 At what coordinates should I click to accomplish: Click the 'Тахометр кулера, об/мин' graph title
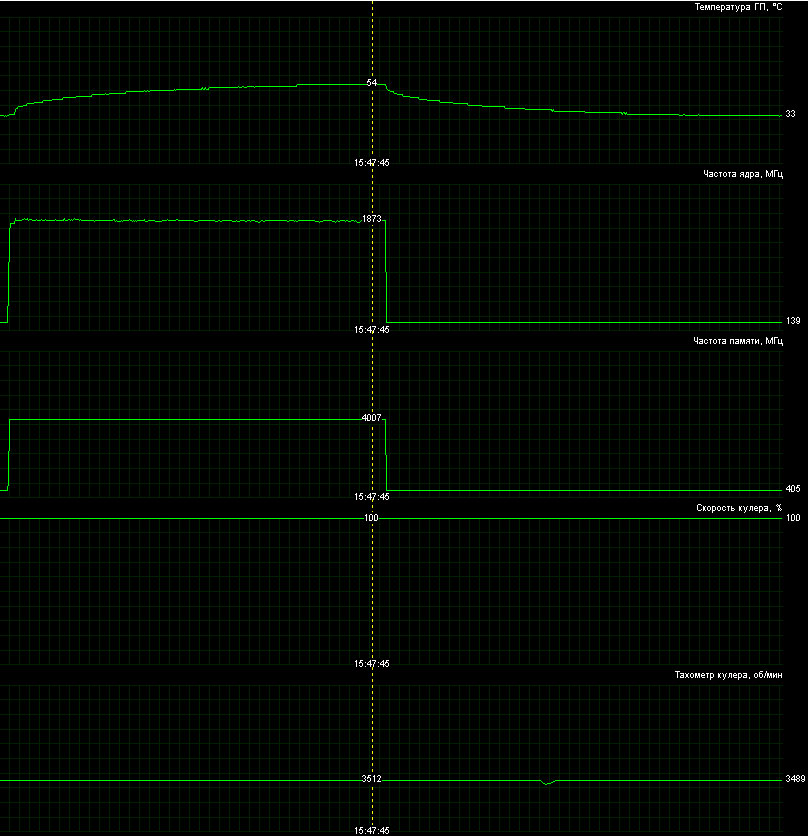729,675
